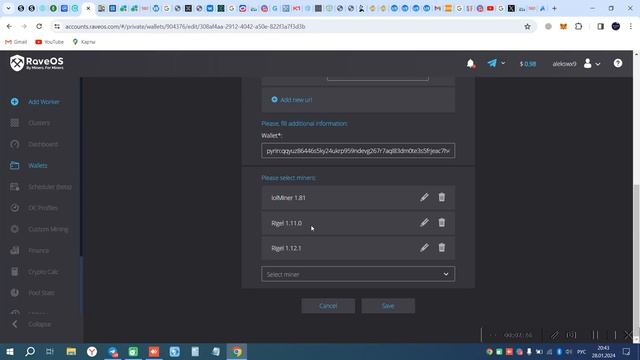Viewport: 640px width, 360px height.
Task: Edit the lolMiner 1.81 miner entry
Action: point(424,198)
